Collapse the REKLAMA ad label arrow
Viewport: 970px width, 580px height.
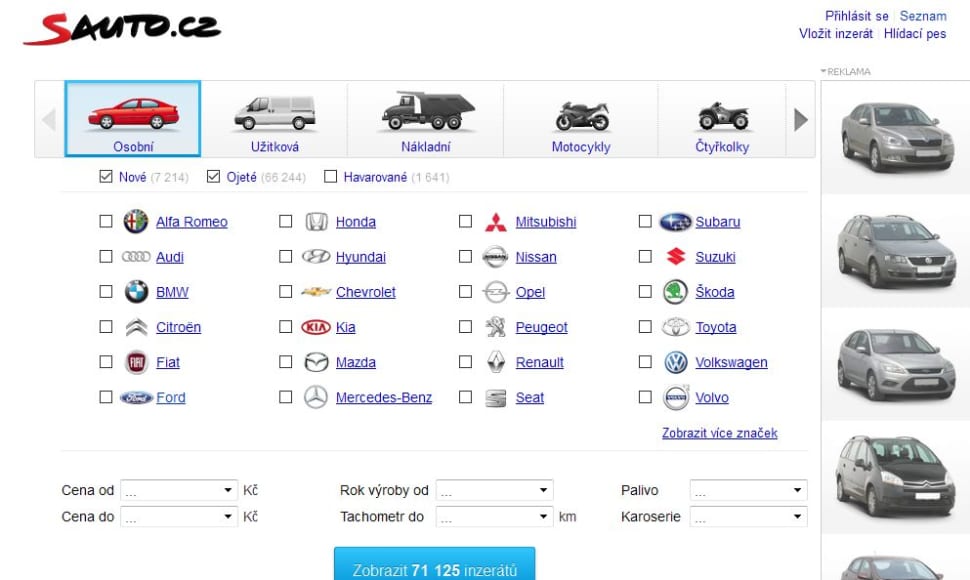(x=823, y=71)
